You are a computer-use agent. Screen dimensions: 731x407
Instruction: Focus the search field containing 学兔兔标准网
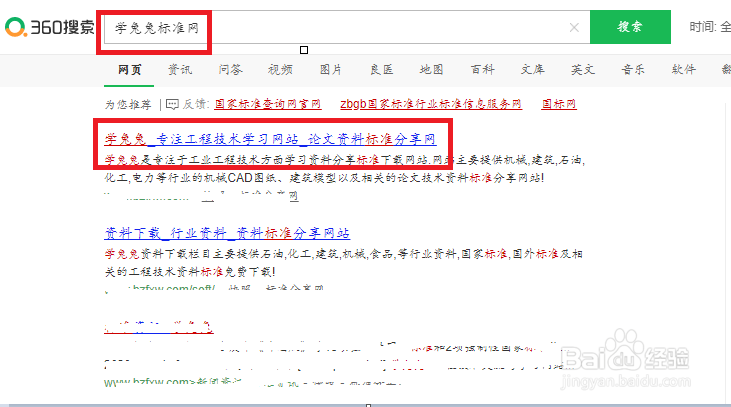[345, 28]
